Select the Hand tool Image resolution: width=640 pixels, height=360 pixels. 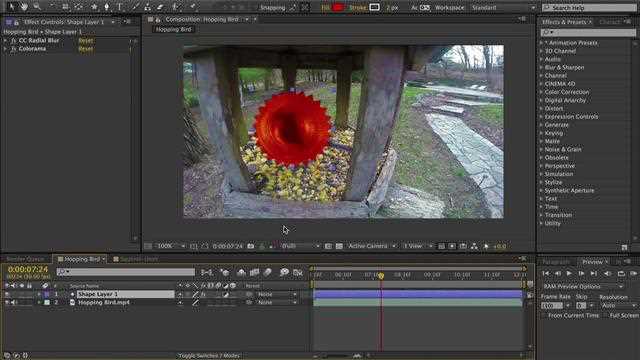24,7
